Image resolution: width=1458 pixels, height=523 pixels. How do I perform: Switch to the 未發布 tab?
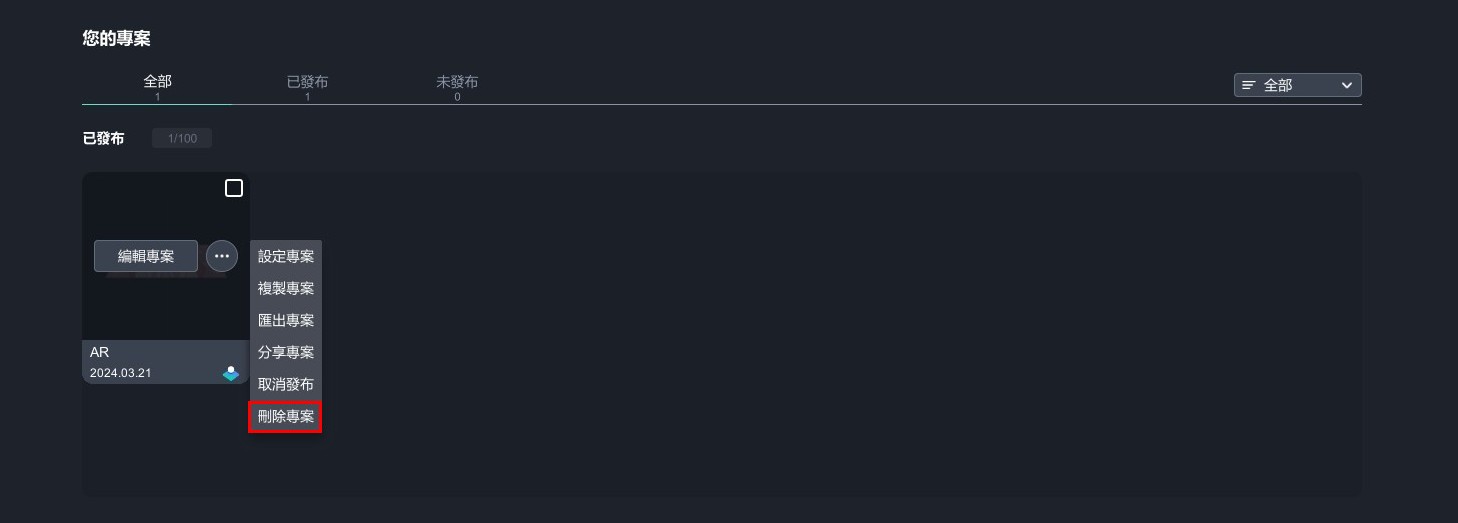pos(457,86)
